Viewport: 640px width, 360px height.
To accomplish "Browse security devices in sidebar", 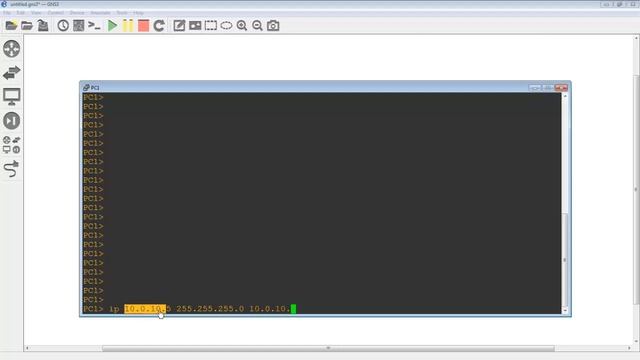I will (11, 121).
